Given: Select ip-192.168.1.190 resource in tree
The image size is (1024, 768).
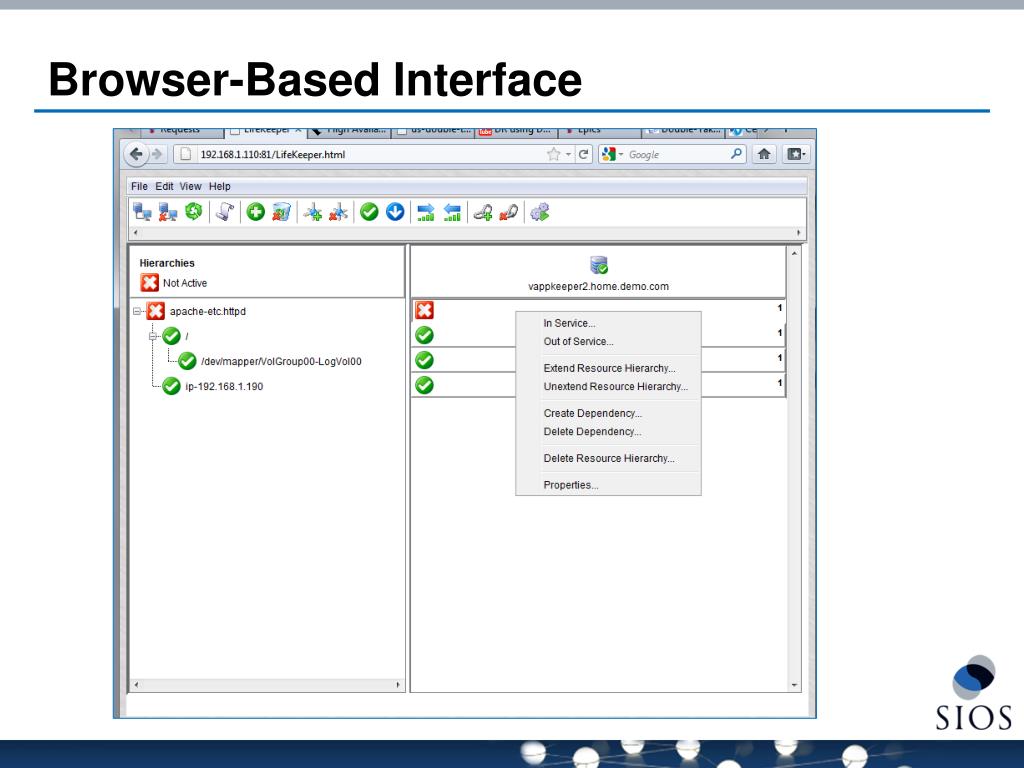Looking at the screenshot, I should pos(216,386).
